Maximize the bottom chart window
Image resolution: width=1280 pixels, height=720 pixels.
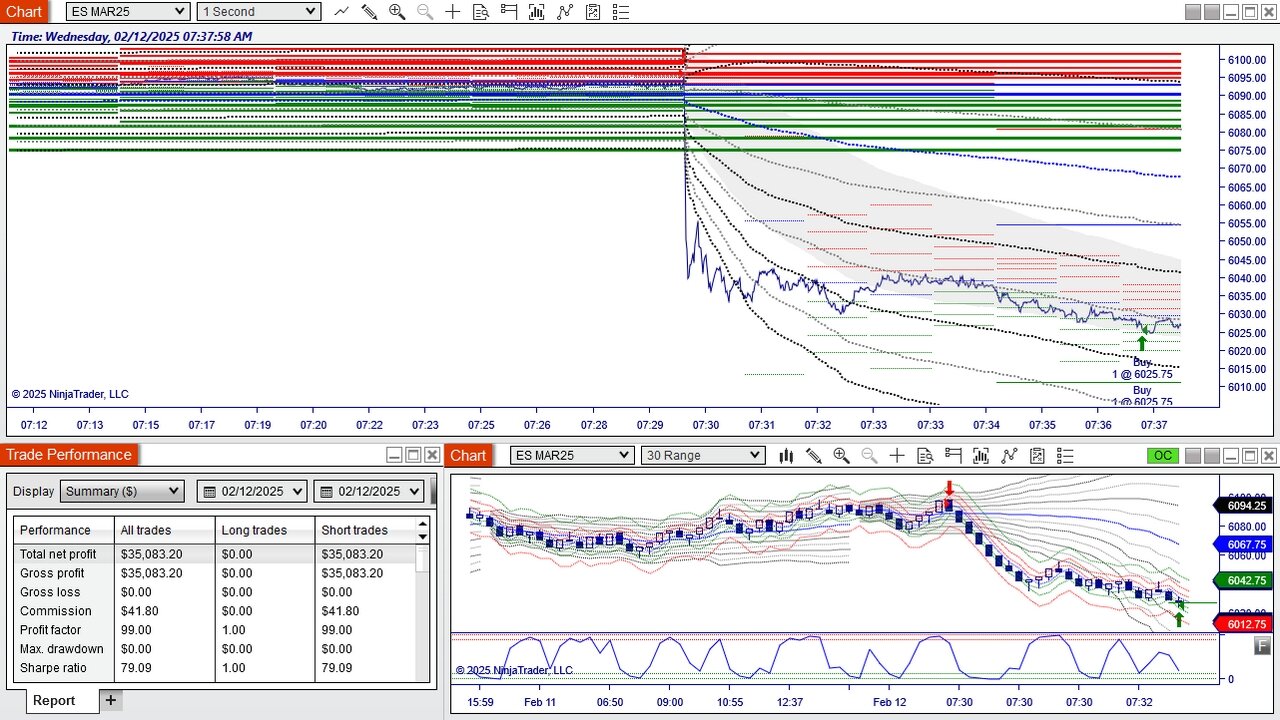[1250, 456]
